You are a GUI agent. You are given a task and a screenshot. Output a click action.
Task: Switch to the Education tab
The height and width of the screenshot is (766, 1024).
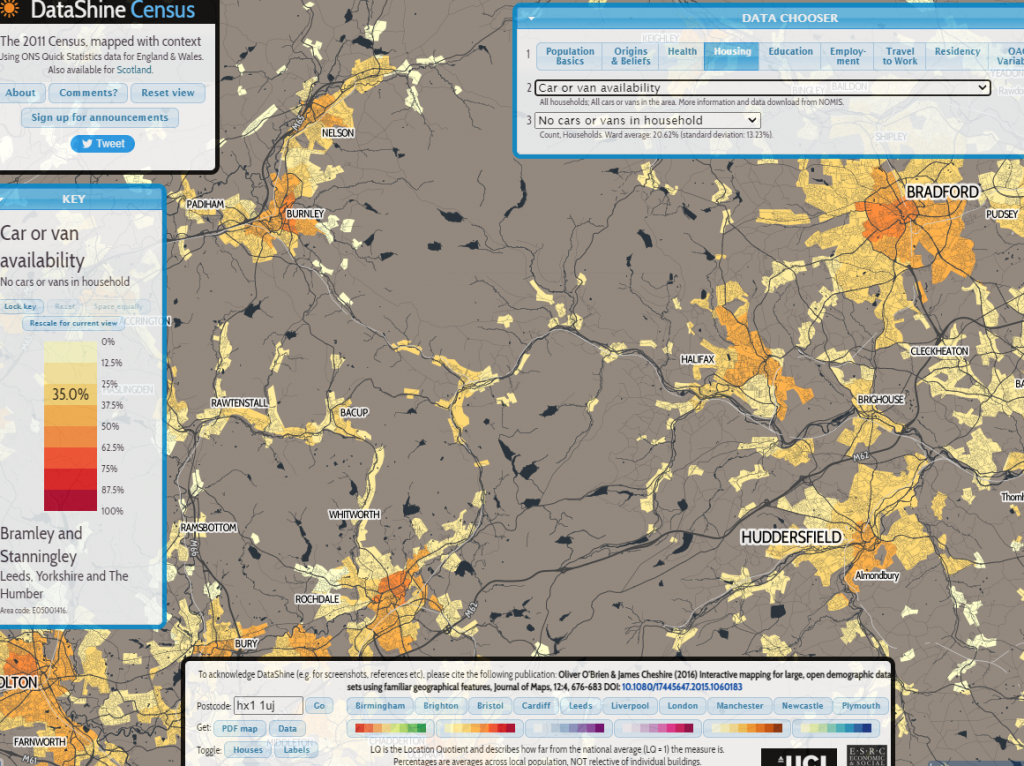[790, 56]
